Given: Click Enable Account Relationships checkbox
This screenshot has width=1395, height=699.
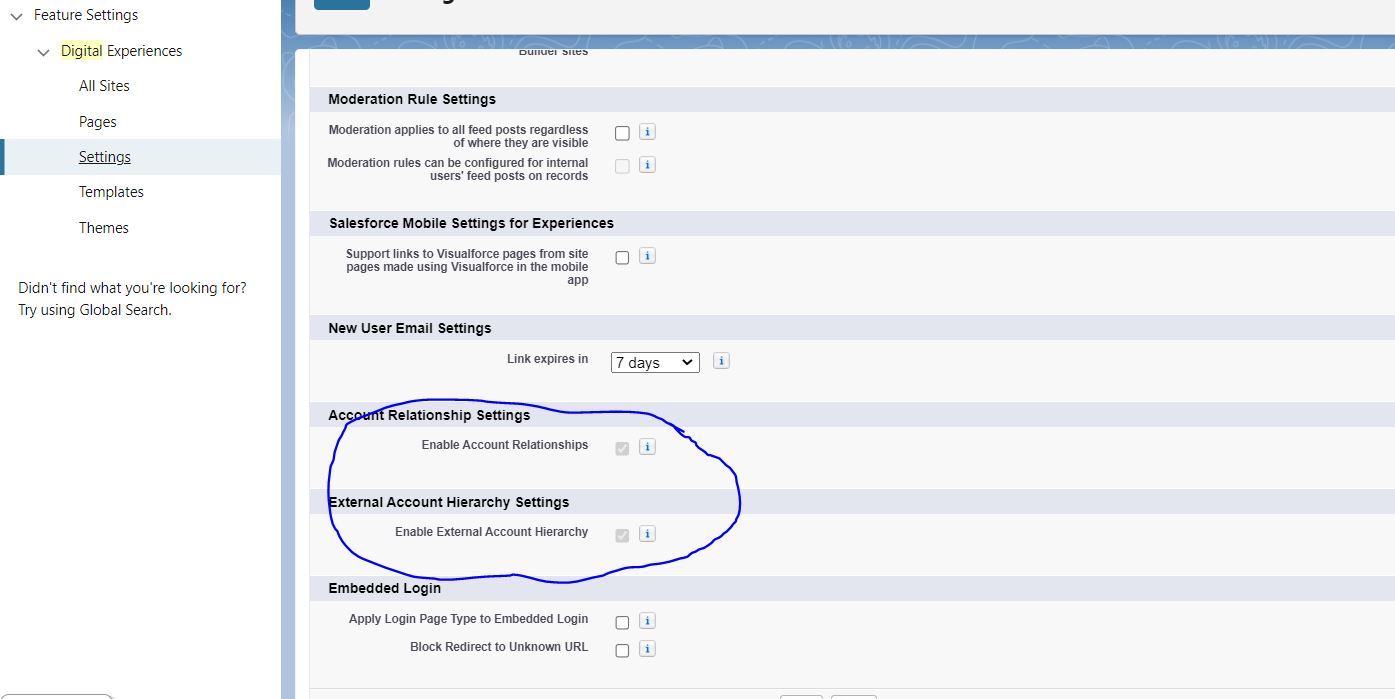Looking at the screenshot, I should [x=622, y=448].
